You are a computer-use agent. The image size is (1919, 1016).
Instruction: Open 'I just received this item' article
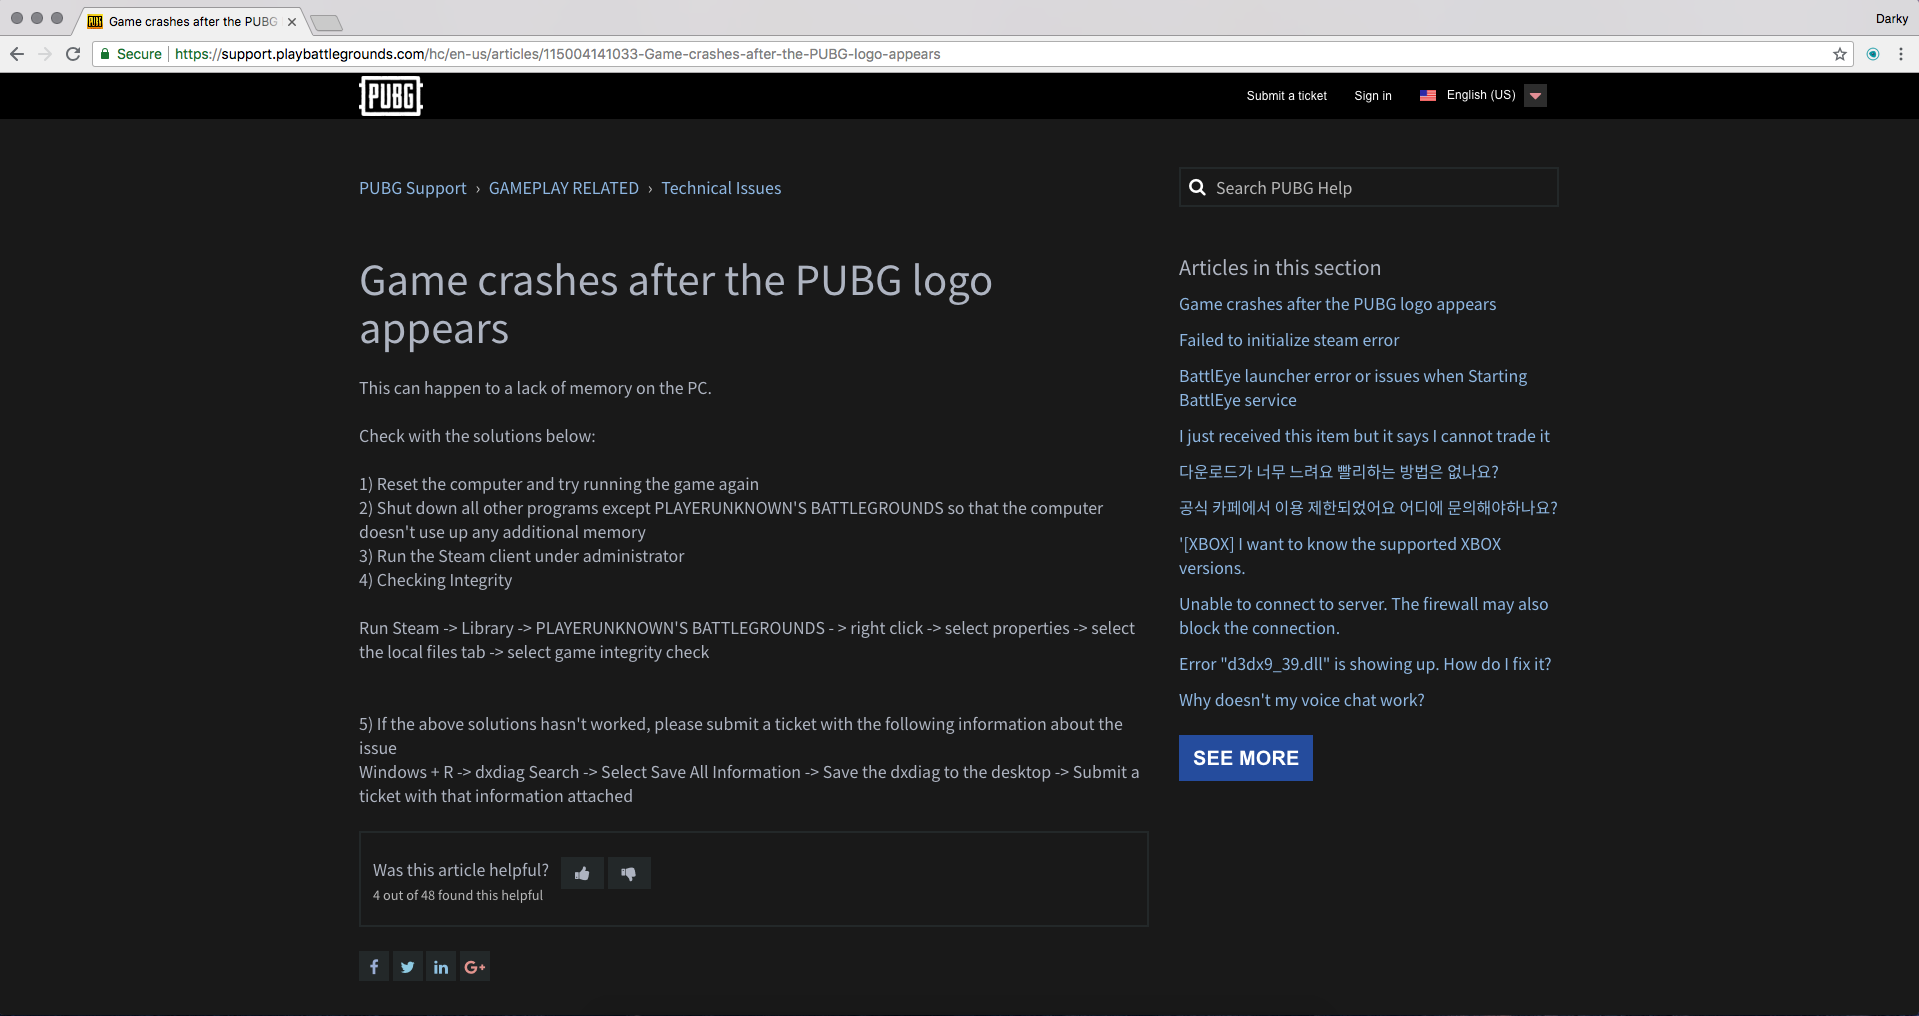(1364, 436)
